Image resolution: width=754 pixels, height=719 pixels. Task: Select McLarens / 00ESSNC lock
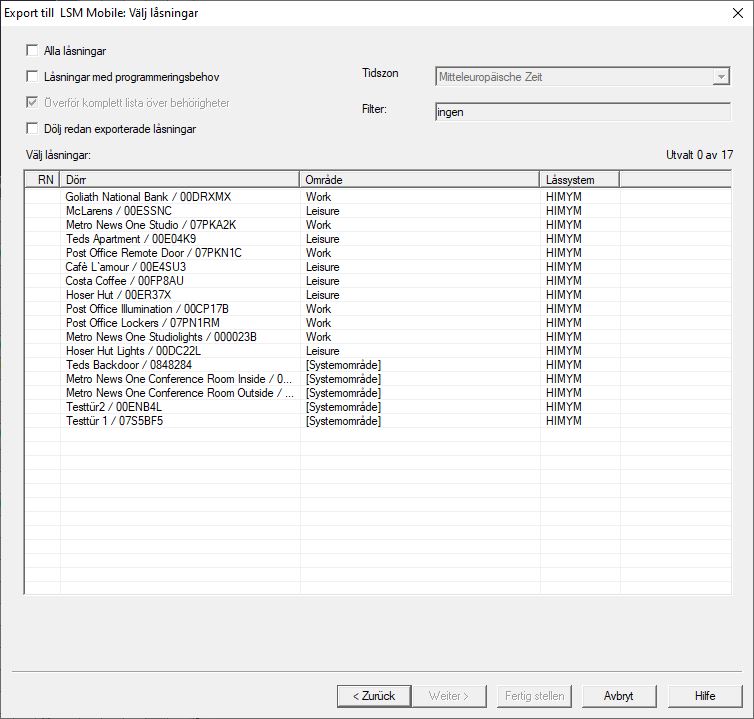click(x=119, y=211)
